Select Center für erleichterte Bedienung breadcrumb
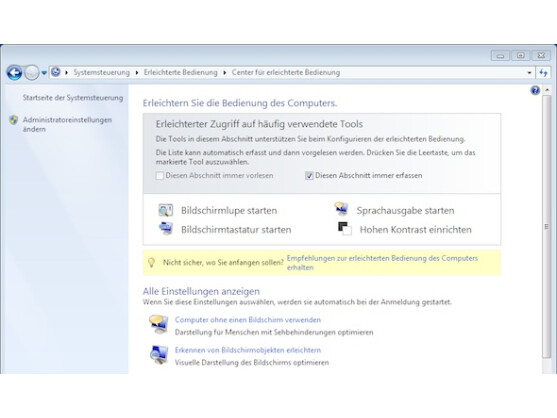This screenshot has width=557, height=418. 286,72
